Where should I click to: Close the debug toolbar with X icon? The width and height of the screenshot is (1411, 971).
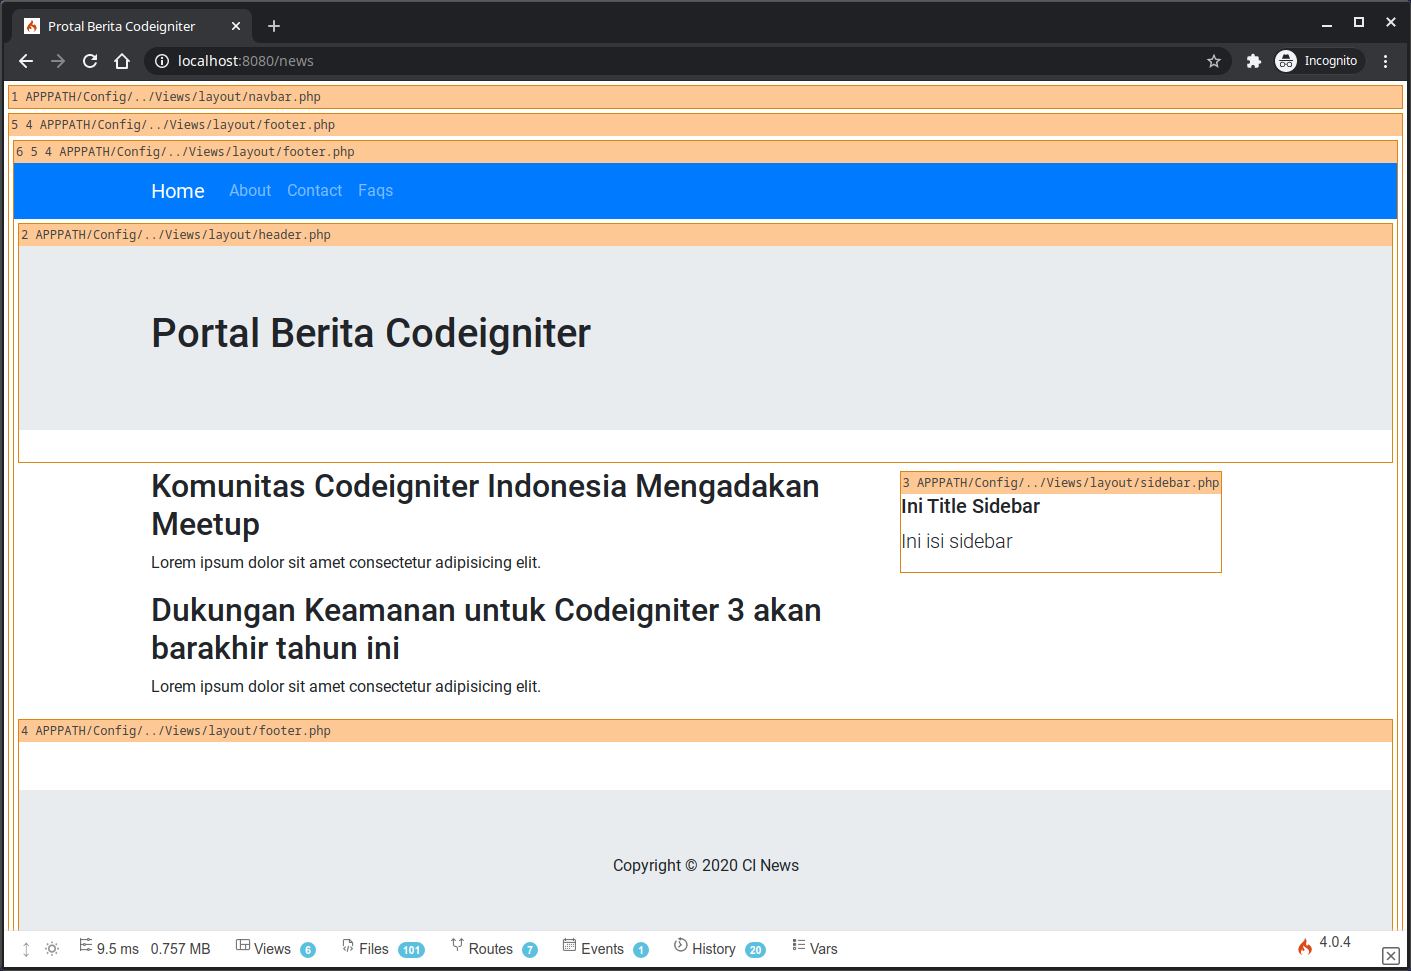(x=1390, y=956)
